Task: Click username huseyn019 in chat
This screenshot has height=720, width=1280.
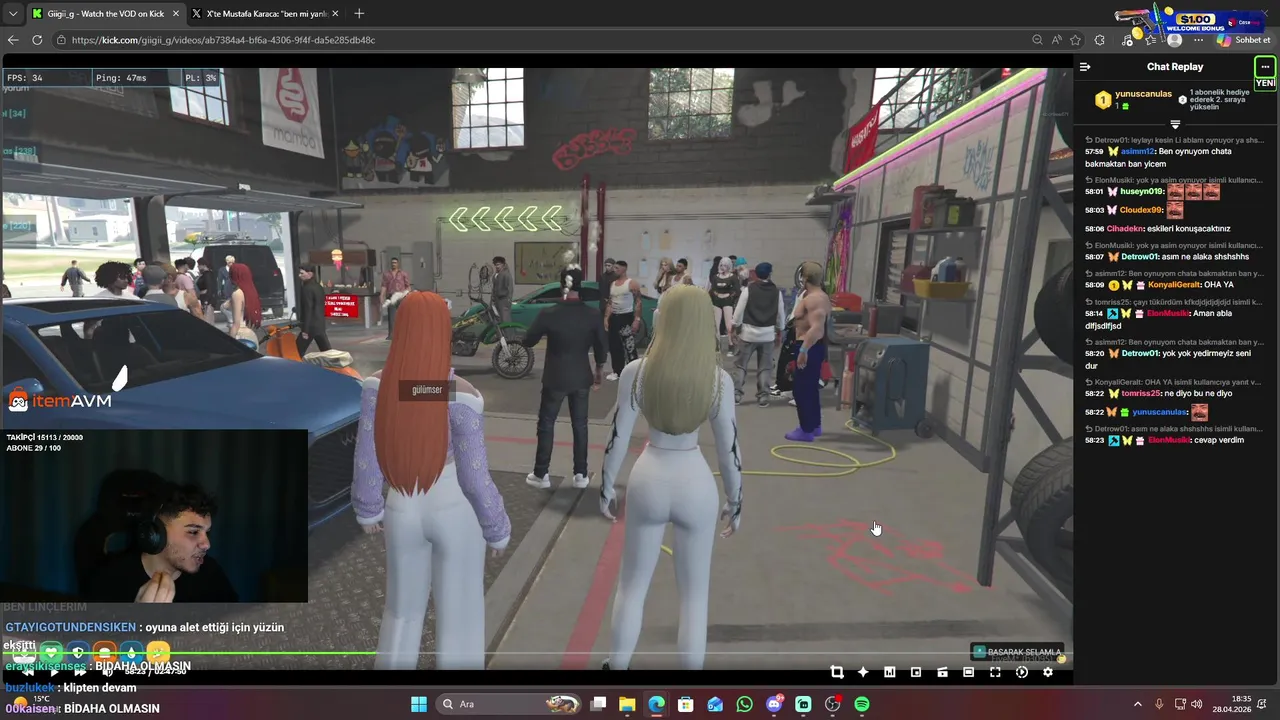Action: pyautogui.click(x=1142, y=191)
